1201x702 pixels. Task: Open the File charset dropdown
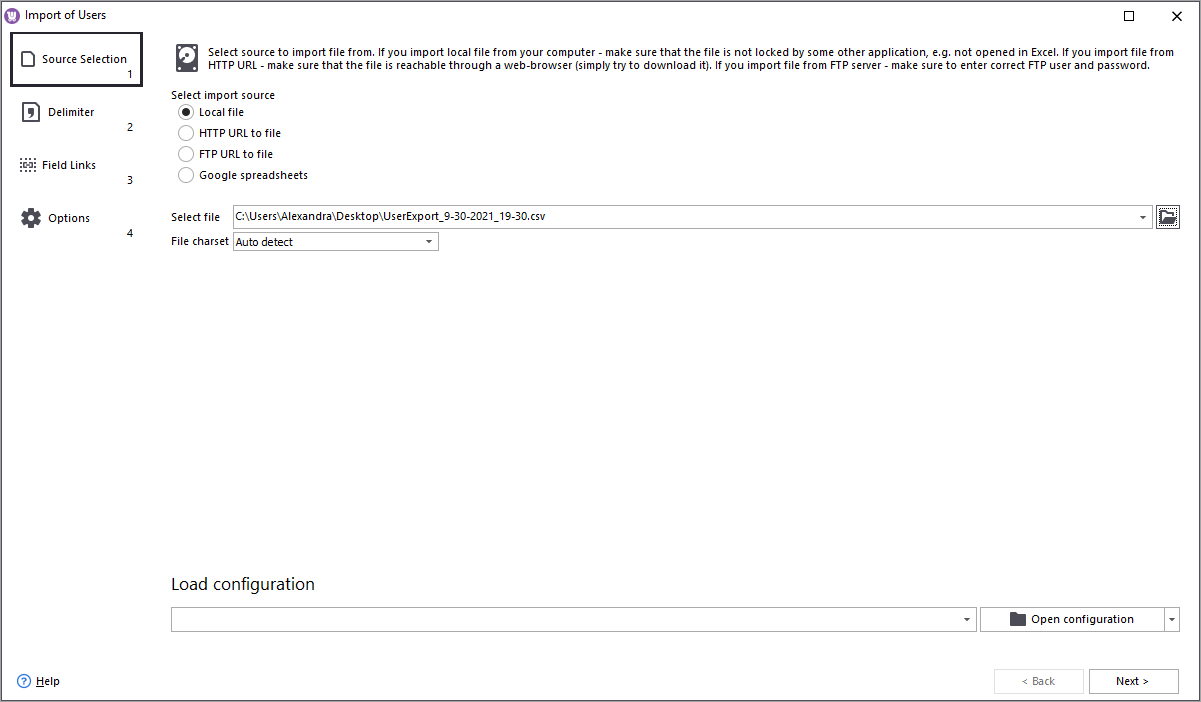(429, 242)
